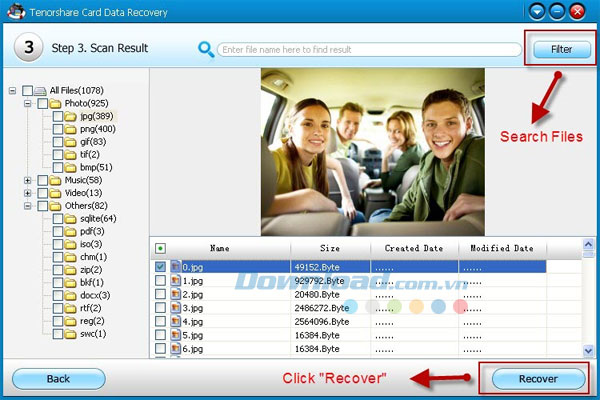
Task: Click the png(400) folder icon
Action: click(x=70, y=129)
